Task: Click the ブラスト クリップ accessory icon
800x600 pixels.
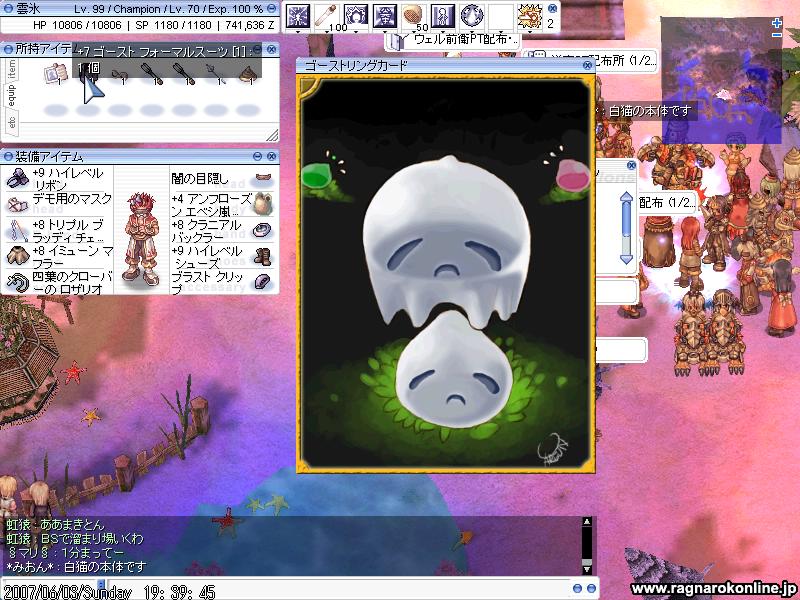Action: [263, 282]
